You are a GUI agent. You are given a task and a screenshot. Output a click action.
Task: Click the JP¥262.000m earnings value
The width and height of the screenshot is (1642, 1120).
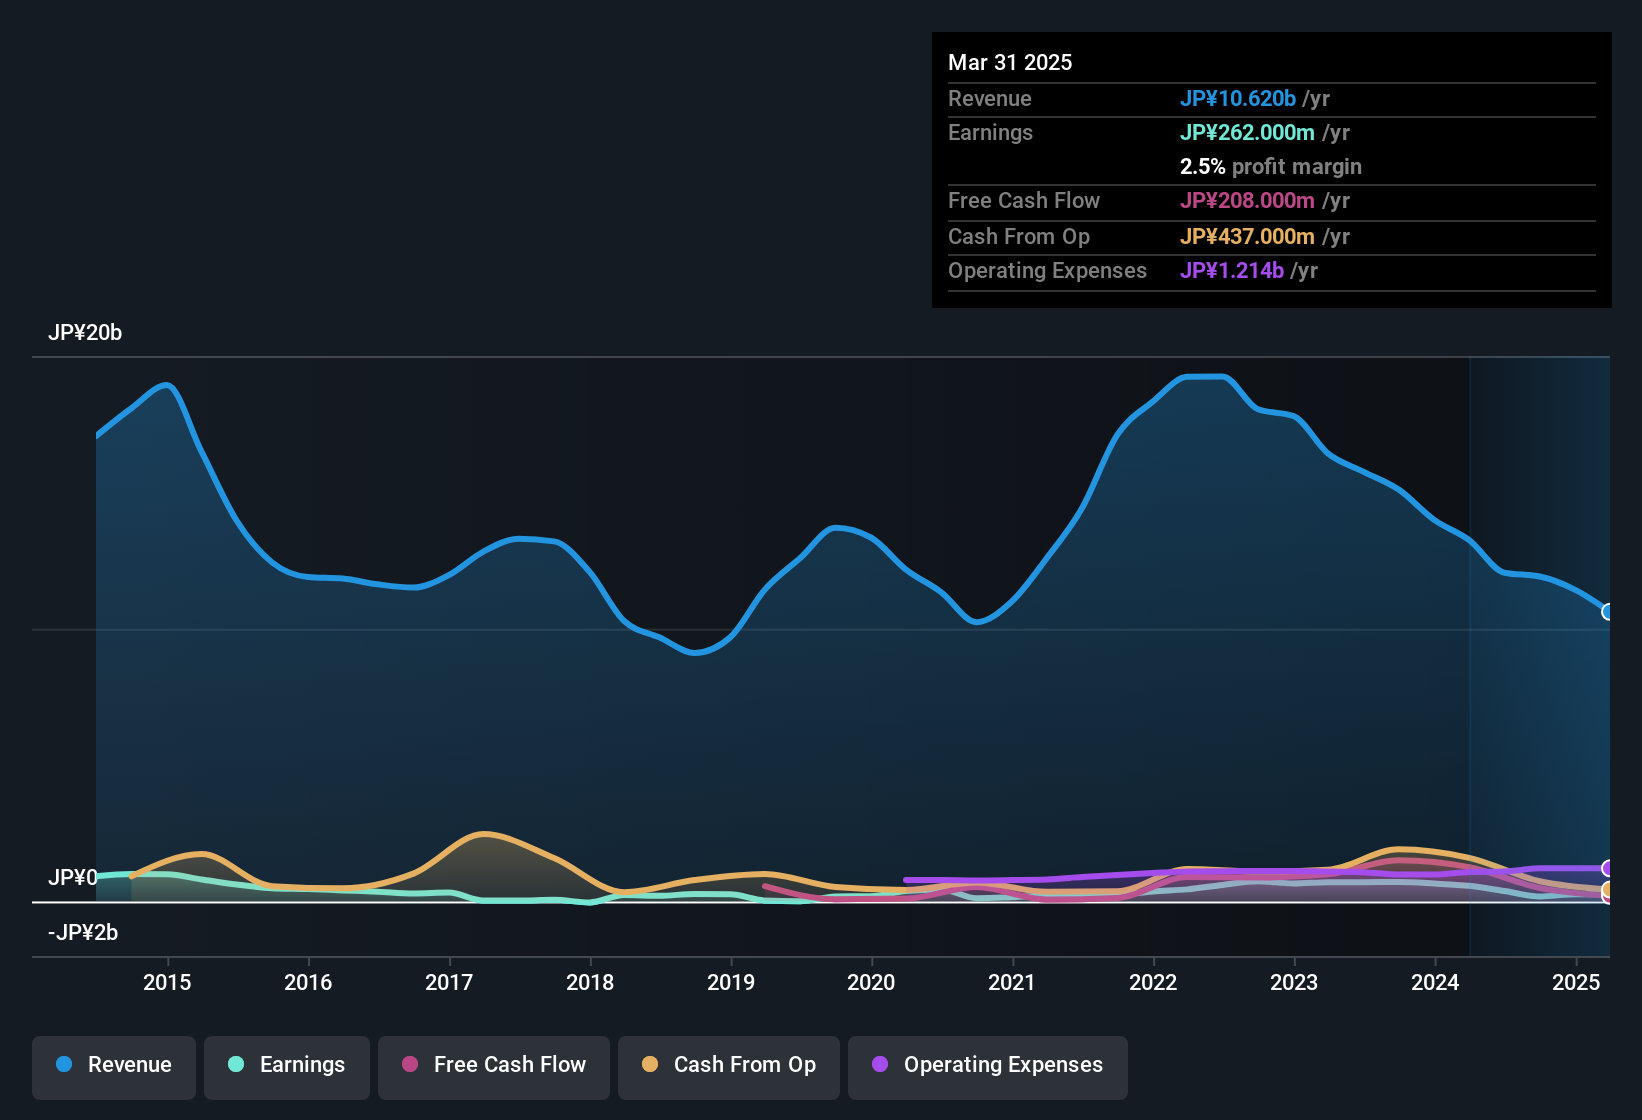click(x=1247, y=132)
